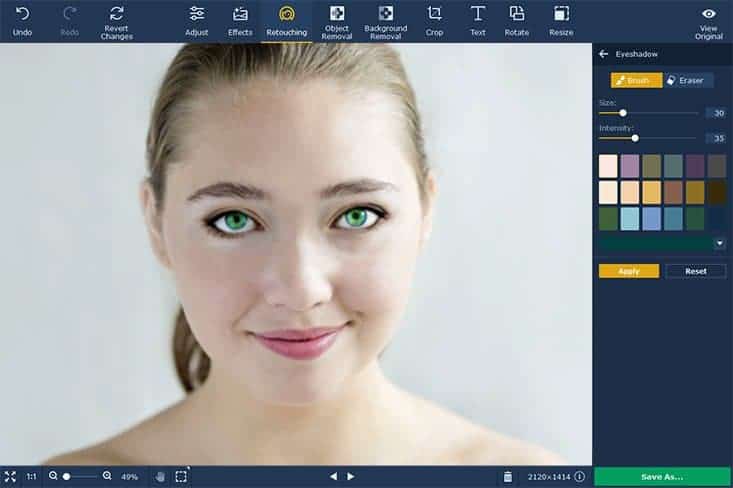Activate the Brush mode
This screenshot has width=733, height=488.
coord(636,80)
